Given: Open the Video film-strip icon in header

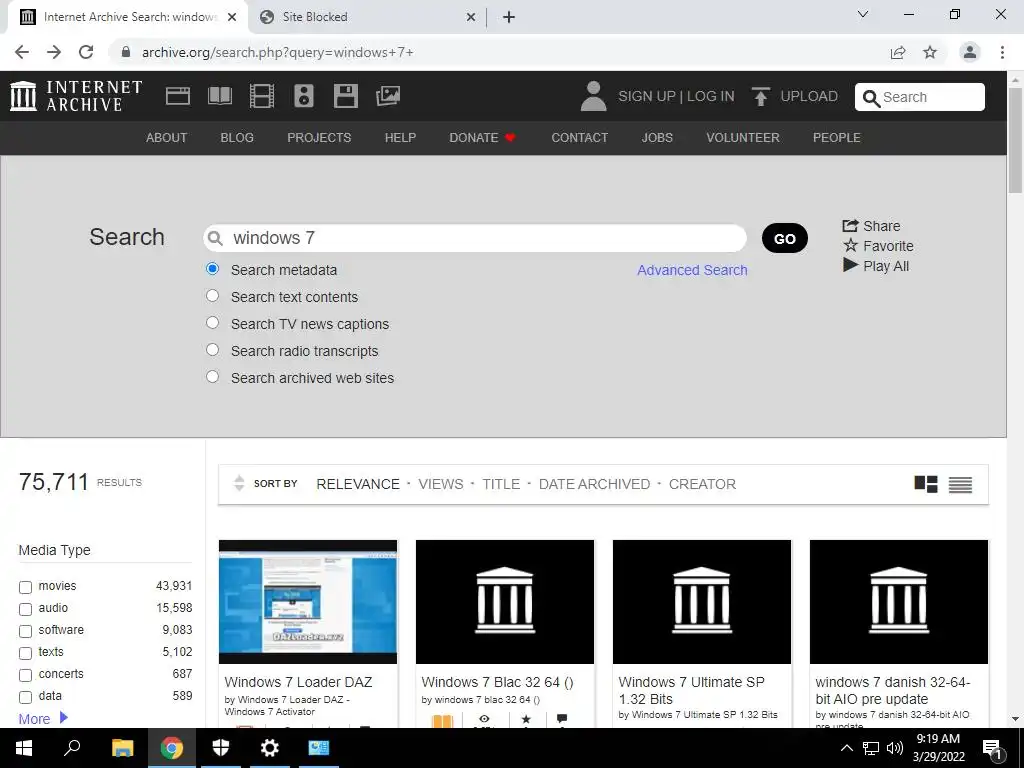Looking at the screenshot, I should point(262,96).
